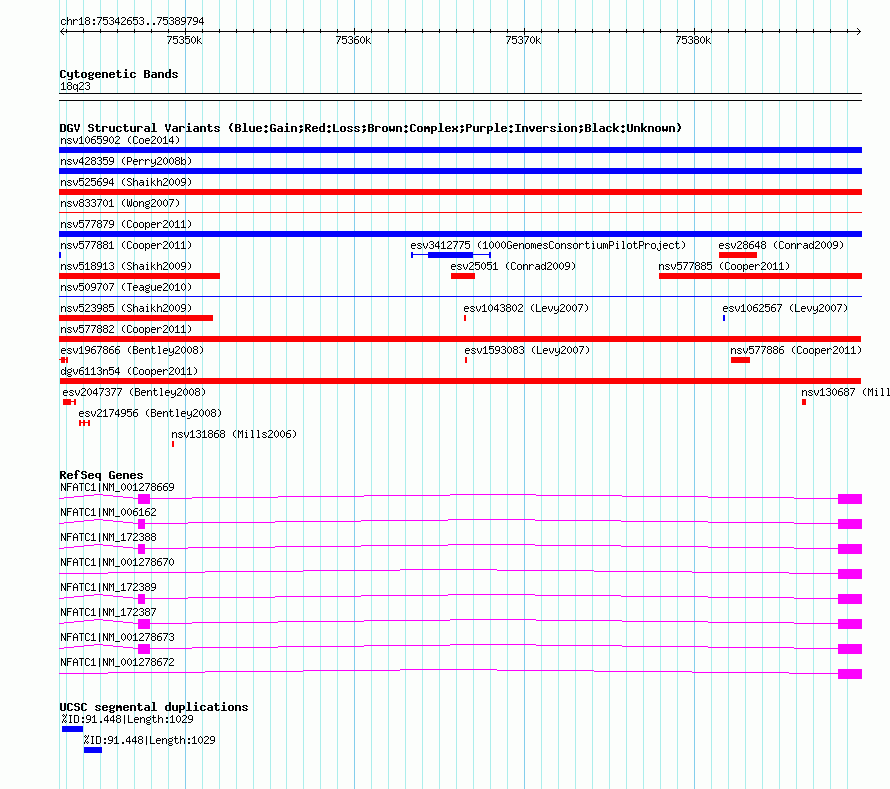This screenshot has height=789, width=890.
Task: Select the right-end exon of NM_001278672
Action: [x=850, y=674]
